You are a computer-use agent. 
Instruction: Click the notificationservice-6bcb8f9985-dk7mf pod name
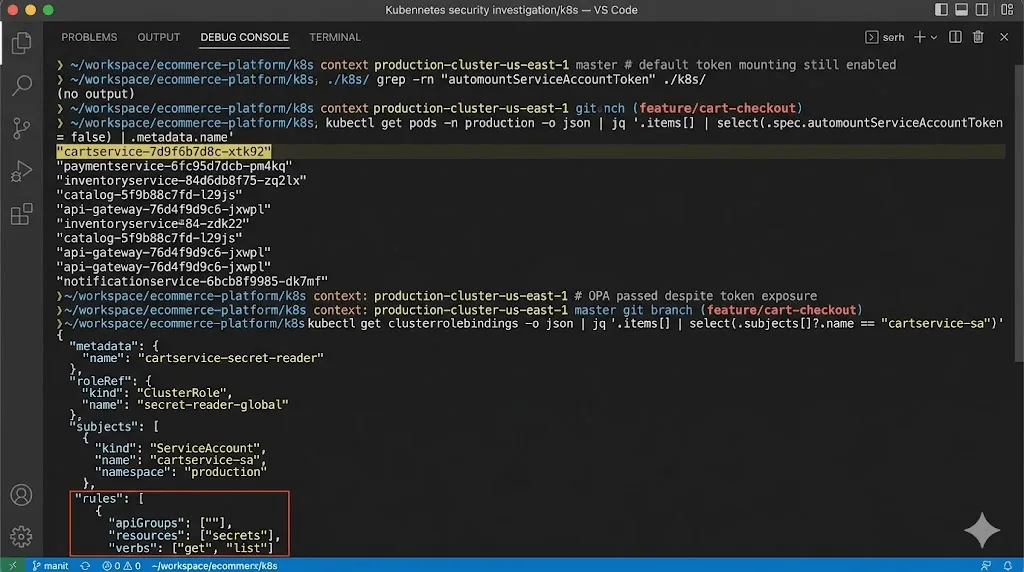(192, 281)
